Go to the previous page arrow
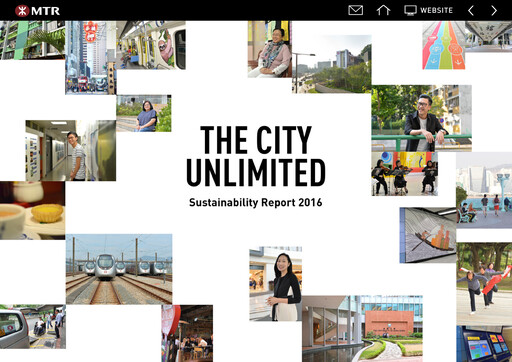The width and height of the screenshot is (512, 362). (x=471, y=11)
